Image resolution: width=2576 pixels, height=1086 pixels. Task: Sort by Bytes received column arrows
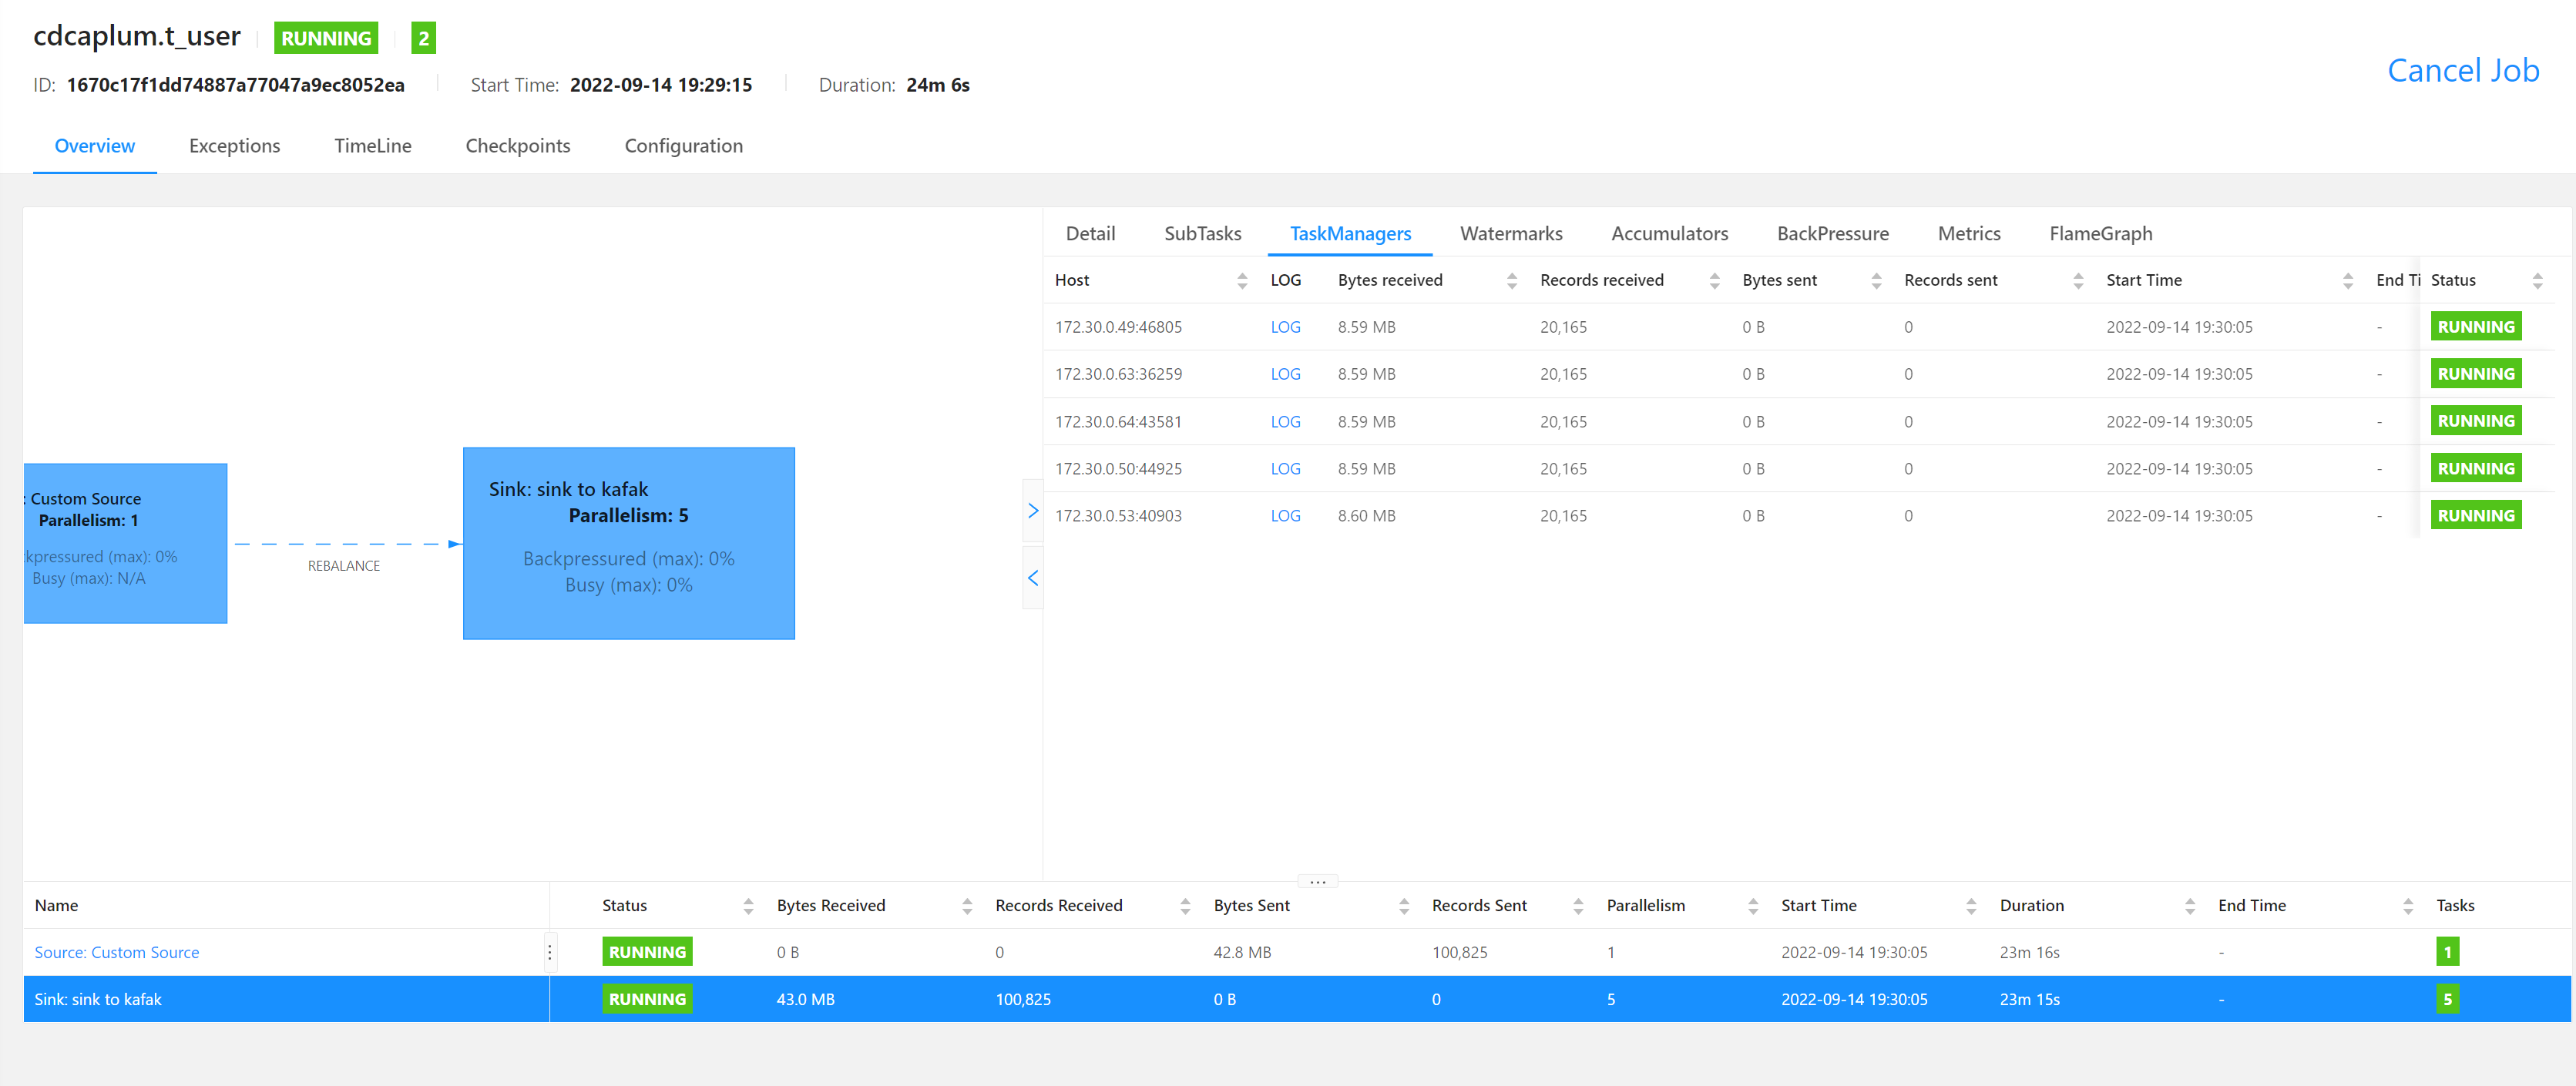[x=1512, y=281]
